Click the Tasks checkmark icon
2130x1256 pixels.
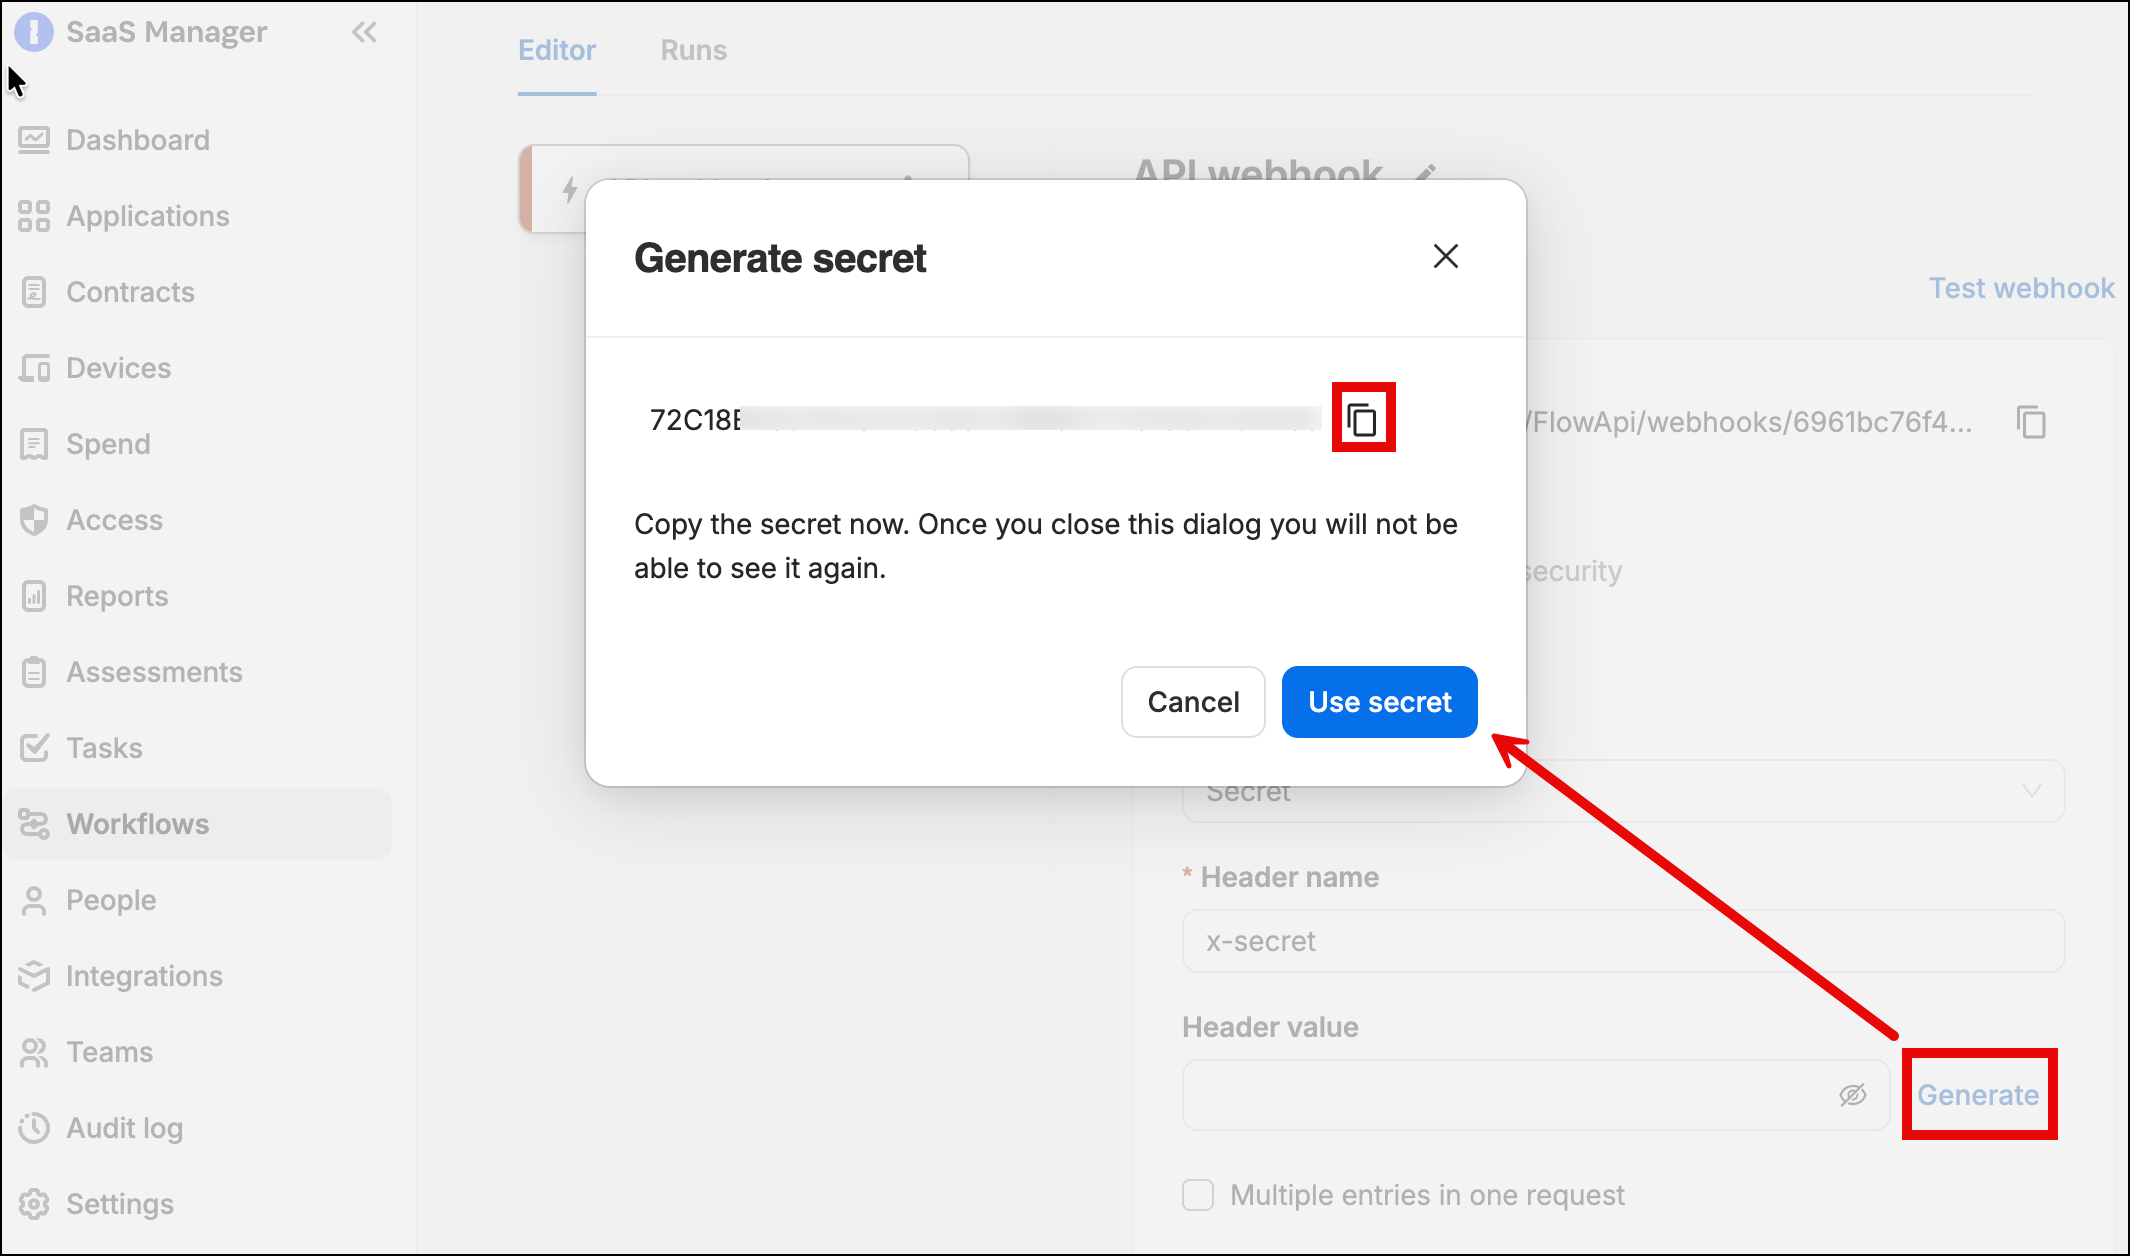[x=34, y=748]
